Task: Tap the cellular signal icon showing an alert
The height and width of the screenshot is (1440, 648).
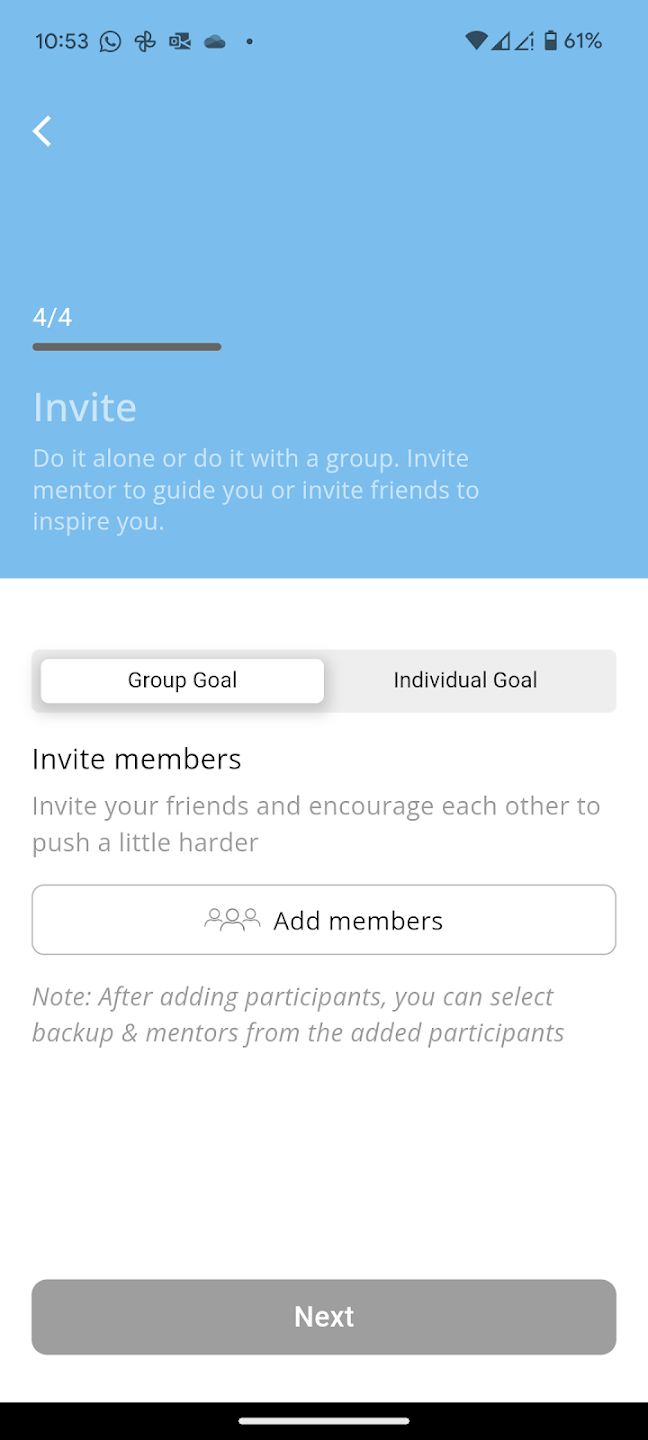Action: pyautogui.click(x=527, y=41)
